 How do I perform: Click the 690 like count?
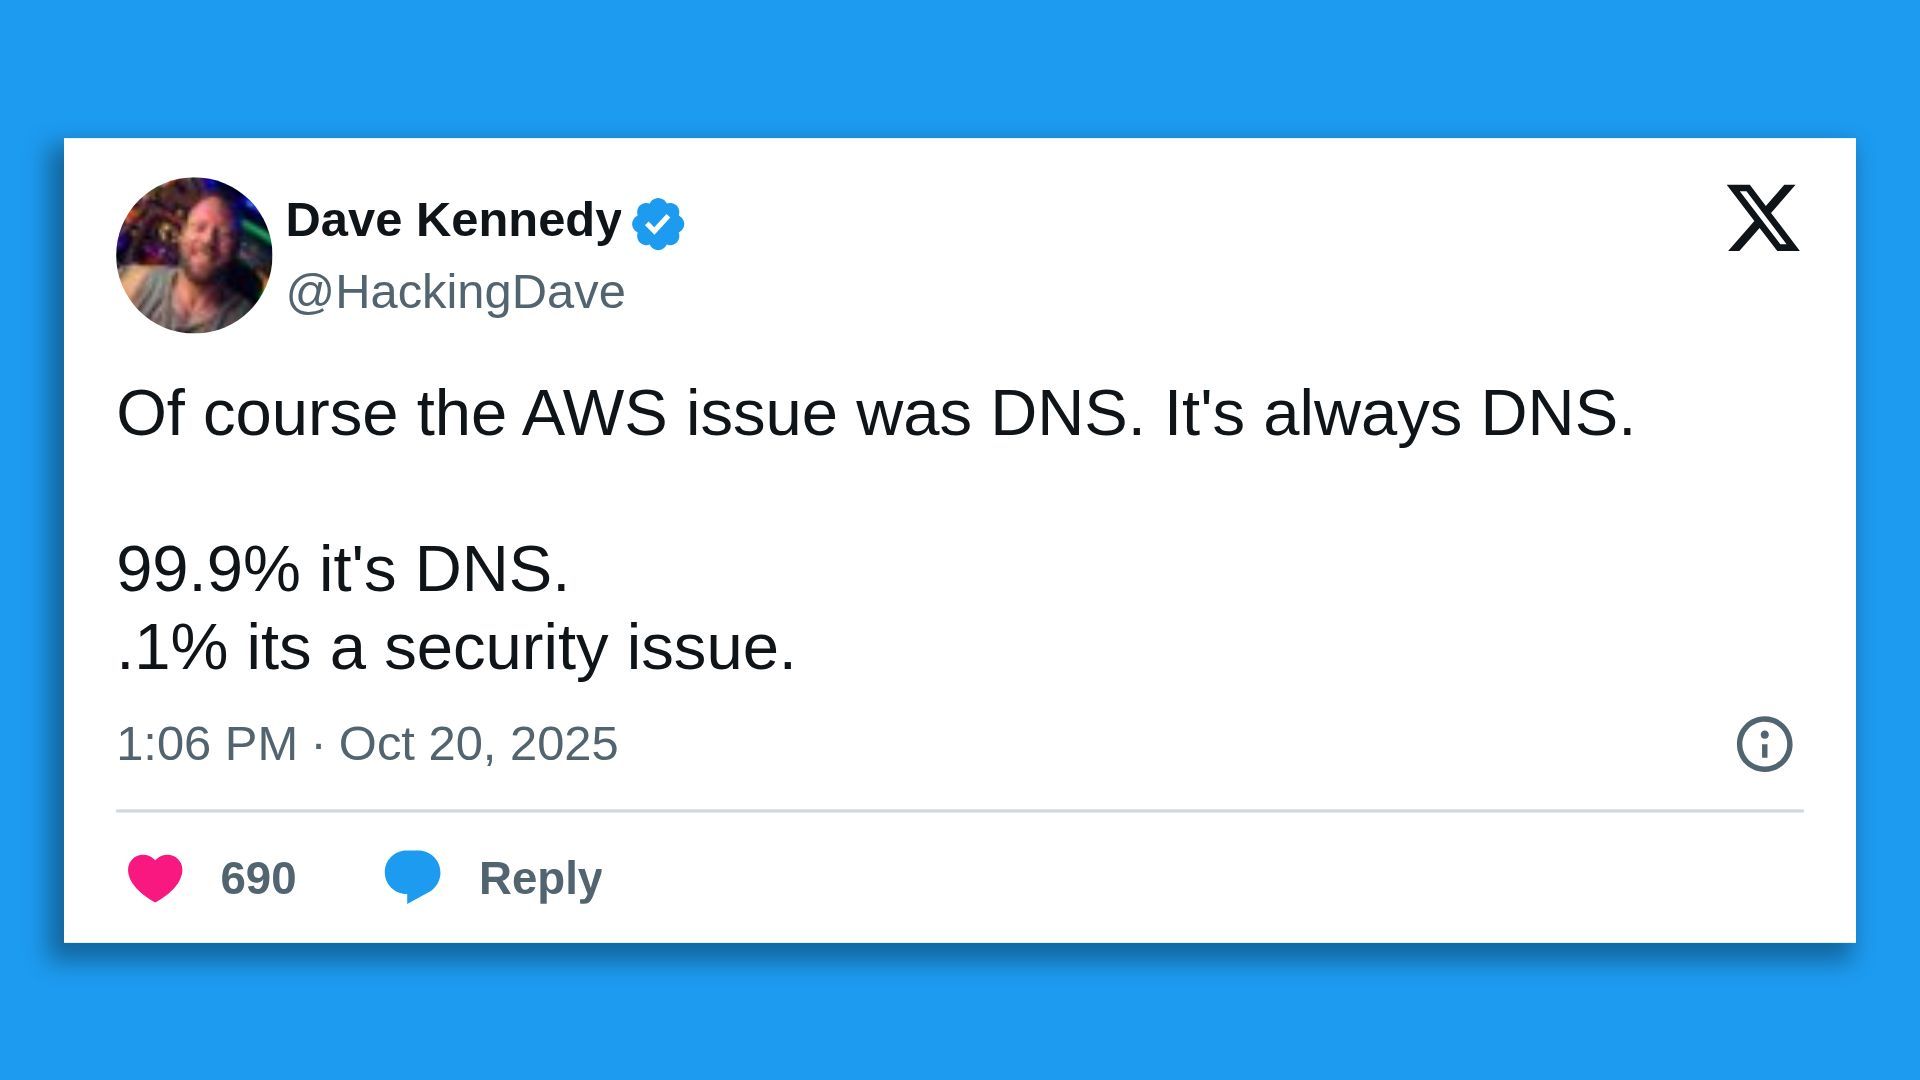coord(257,878)
